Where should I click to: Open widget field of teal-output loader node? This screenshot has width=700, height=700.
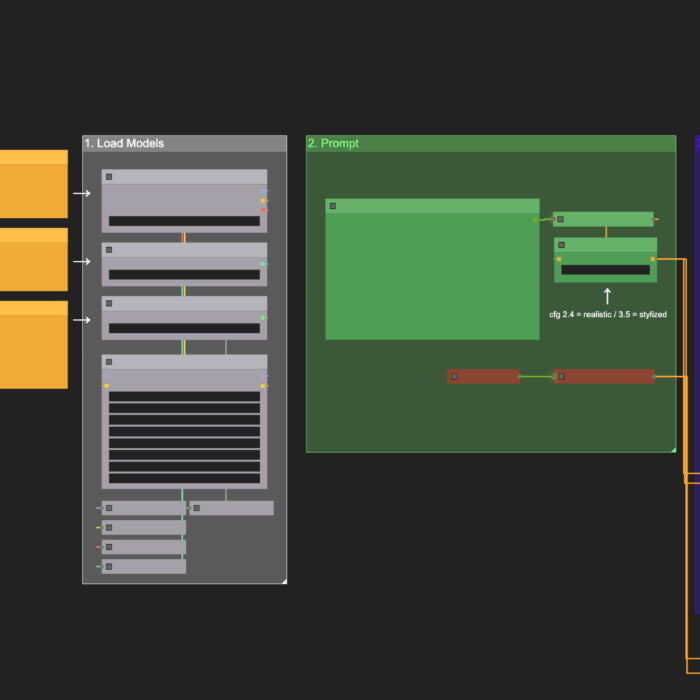[x=184, y=275]
